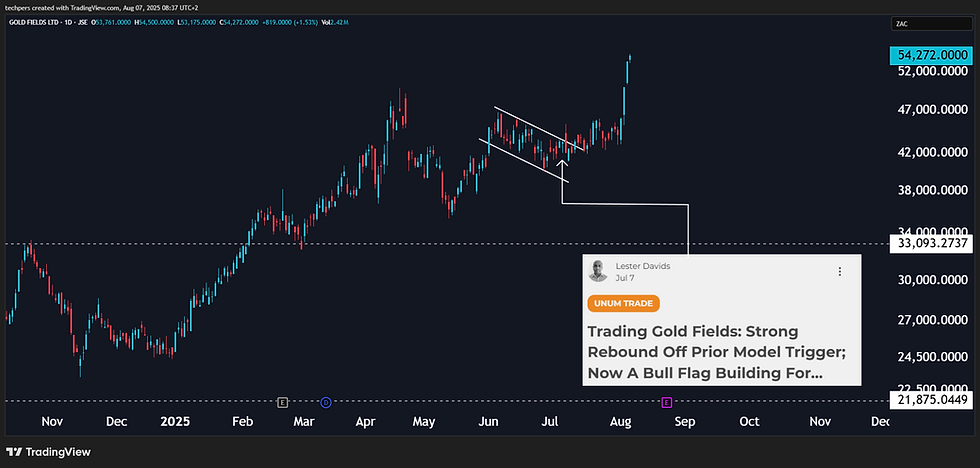Click the high value 54,500.0000
Image resolution: width=980 pixels, height=468 pixels.
pos(156,22)
